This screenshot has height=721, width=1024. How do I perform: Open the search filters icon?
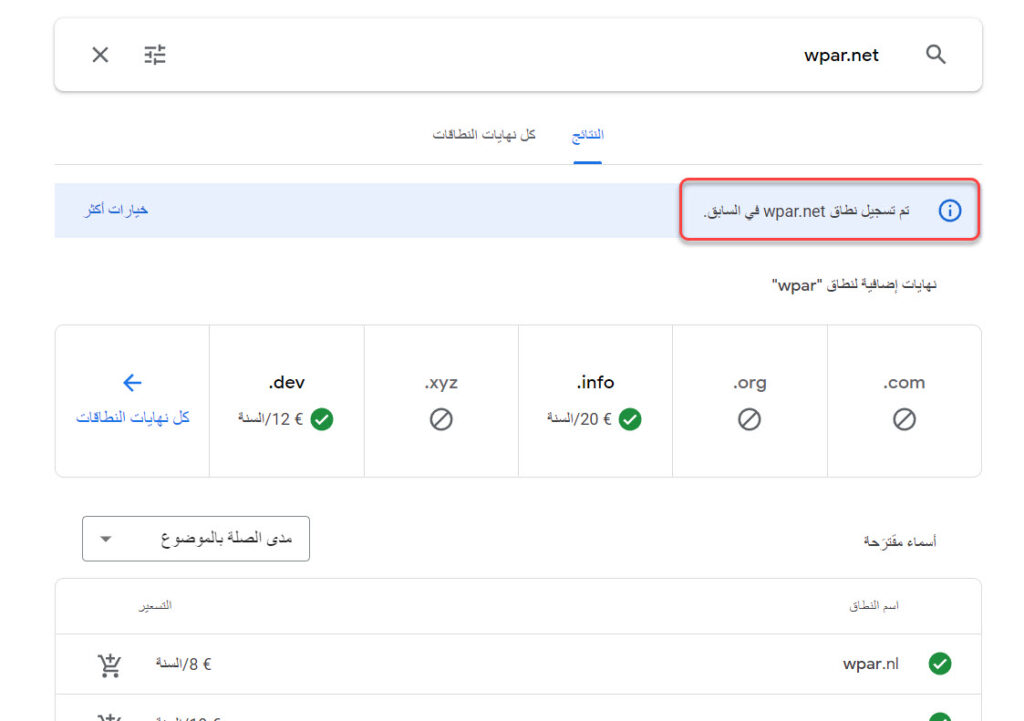[155, 55]
